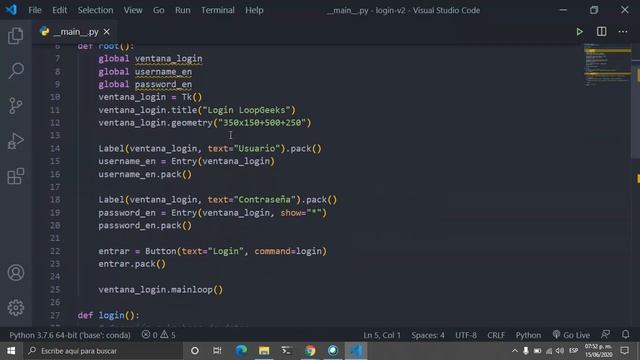This screenshot has height=360, width=640.
Task: Open the Manage gear icon
Action: [x=16, y=307]
